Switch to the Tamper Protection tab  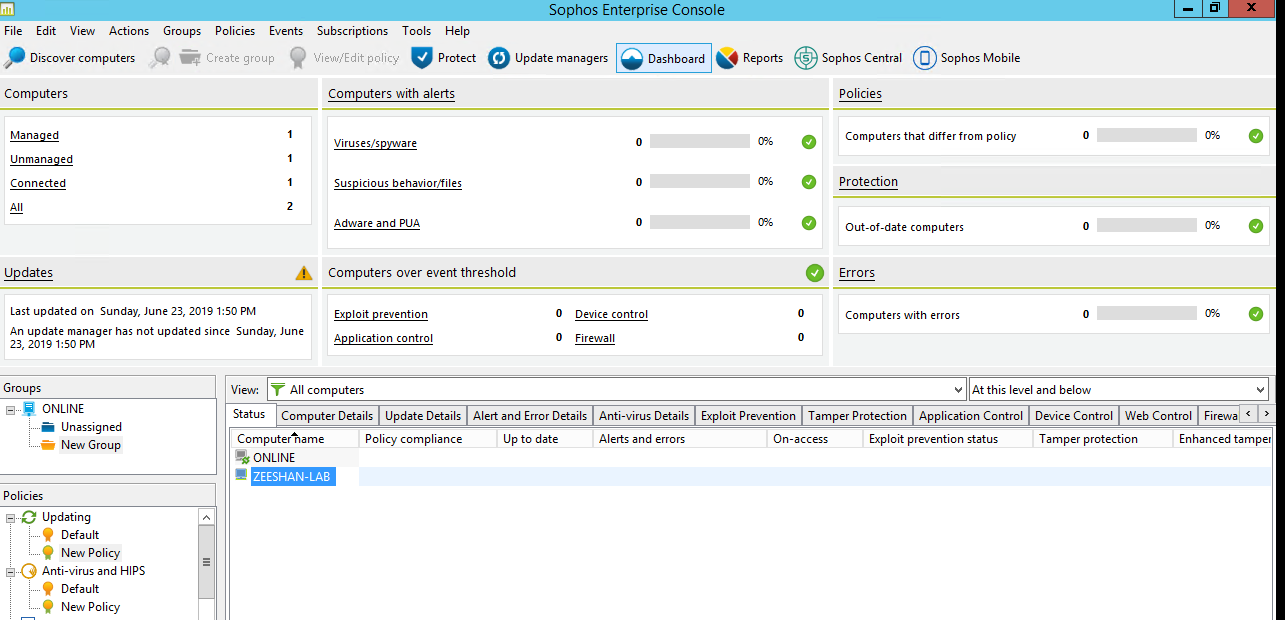pos(857,416)
